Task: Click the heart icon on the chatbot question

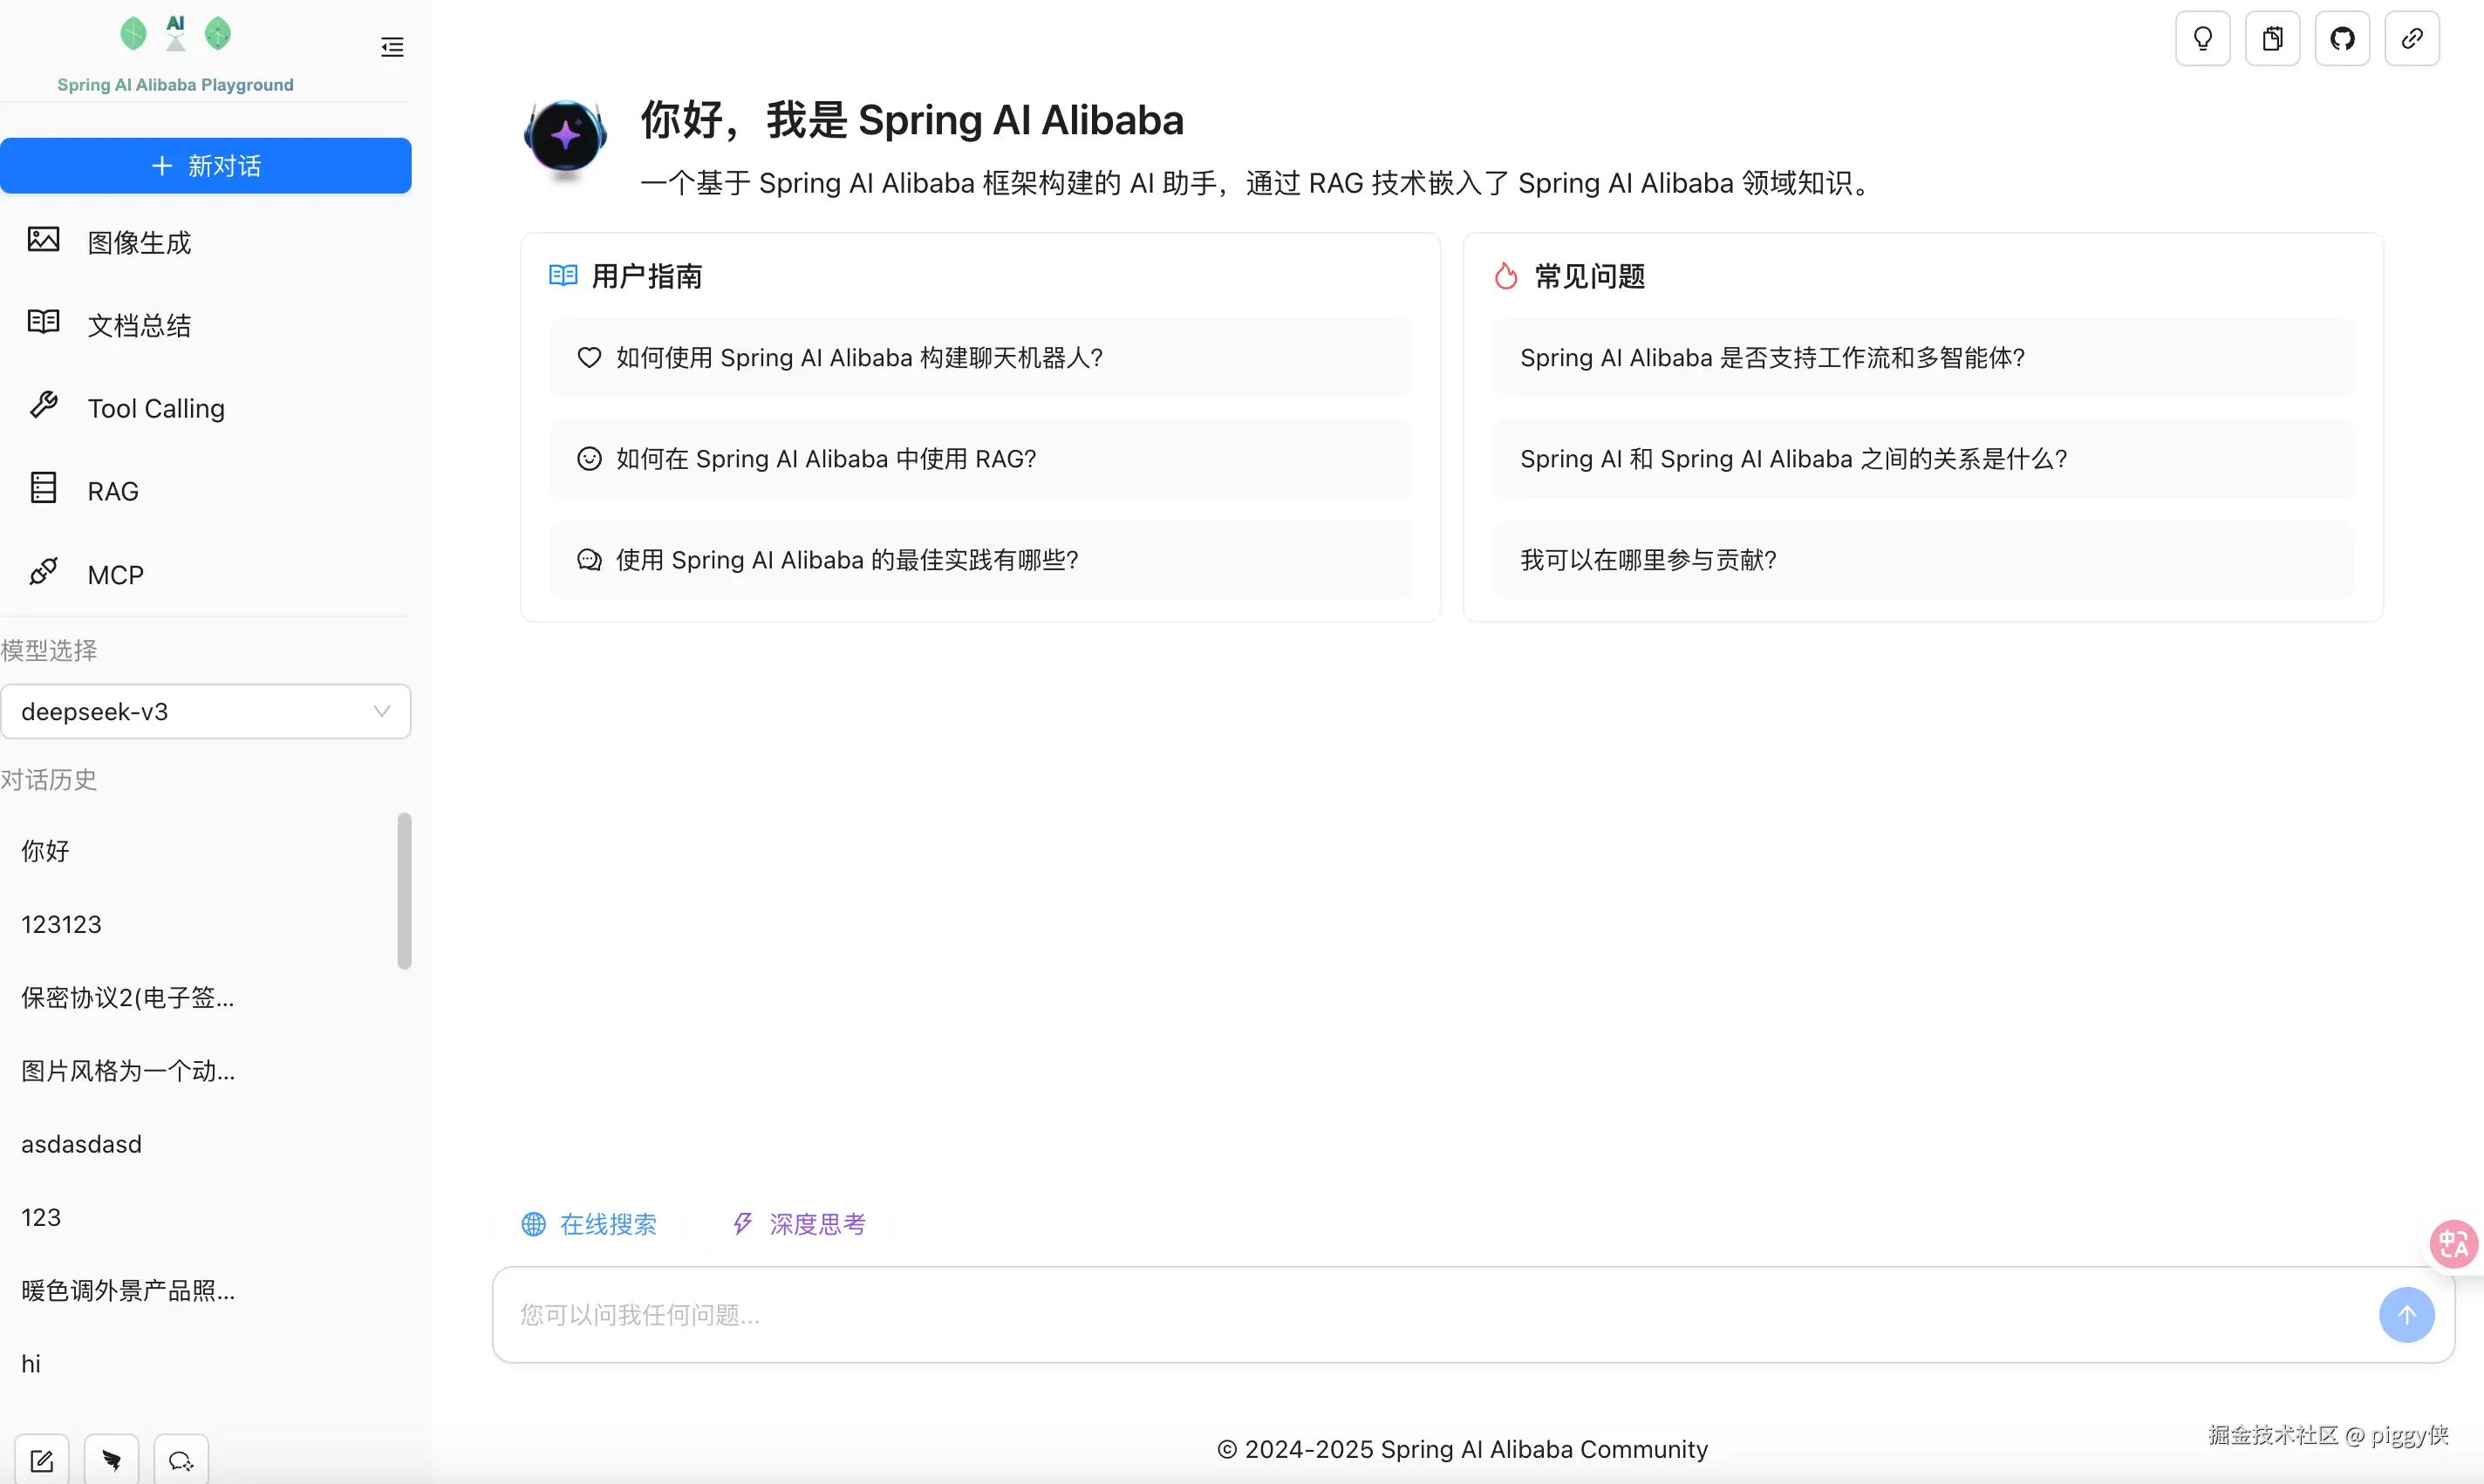Action: tap(589, 357)
